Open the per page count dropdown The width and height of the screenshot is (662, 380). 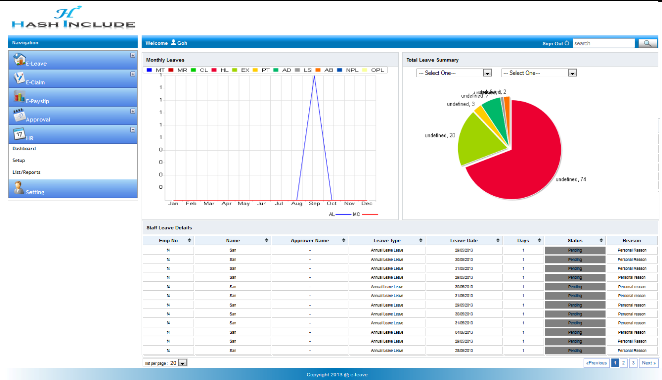pos(182,363)
